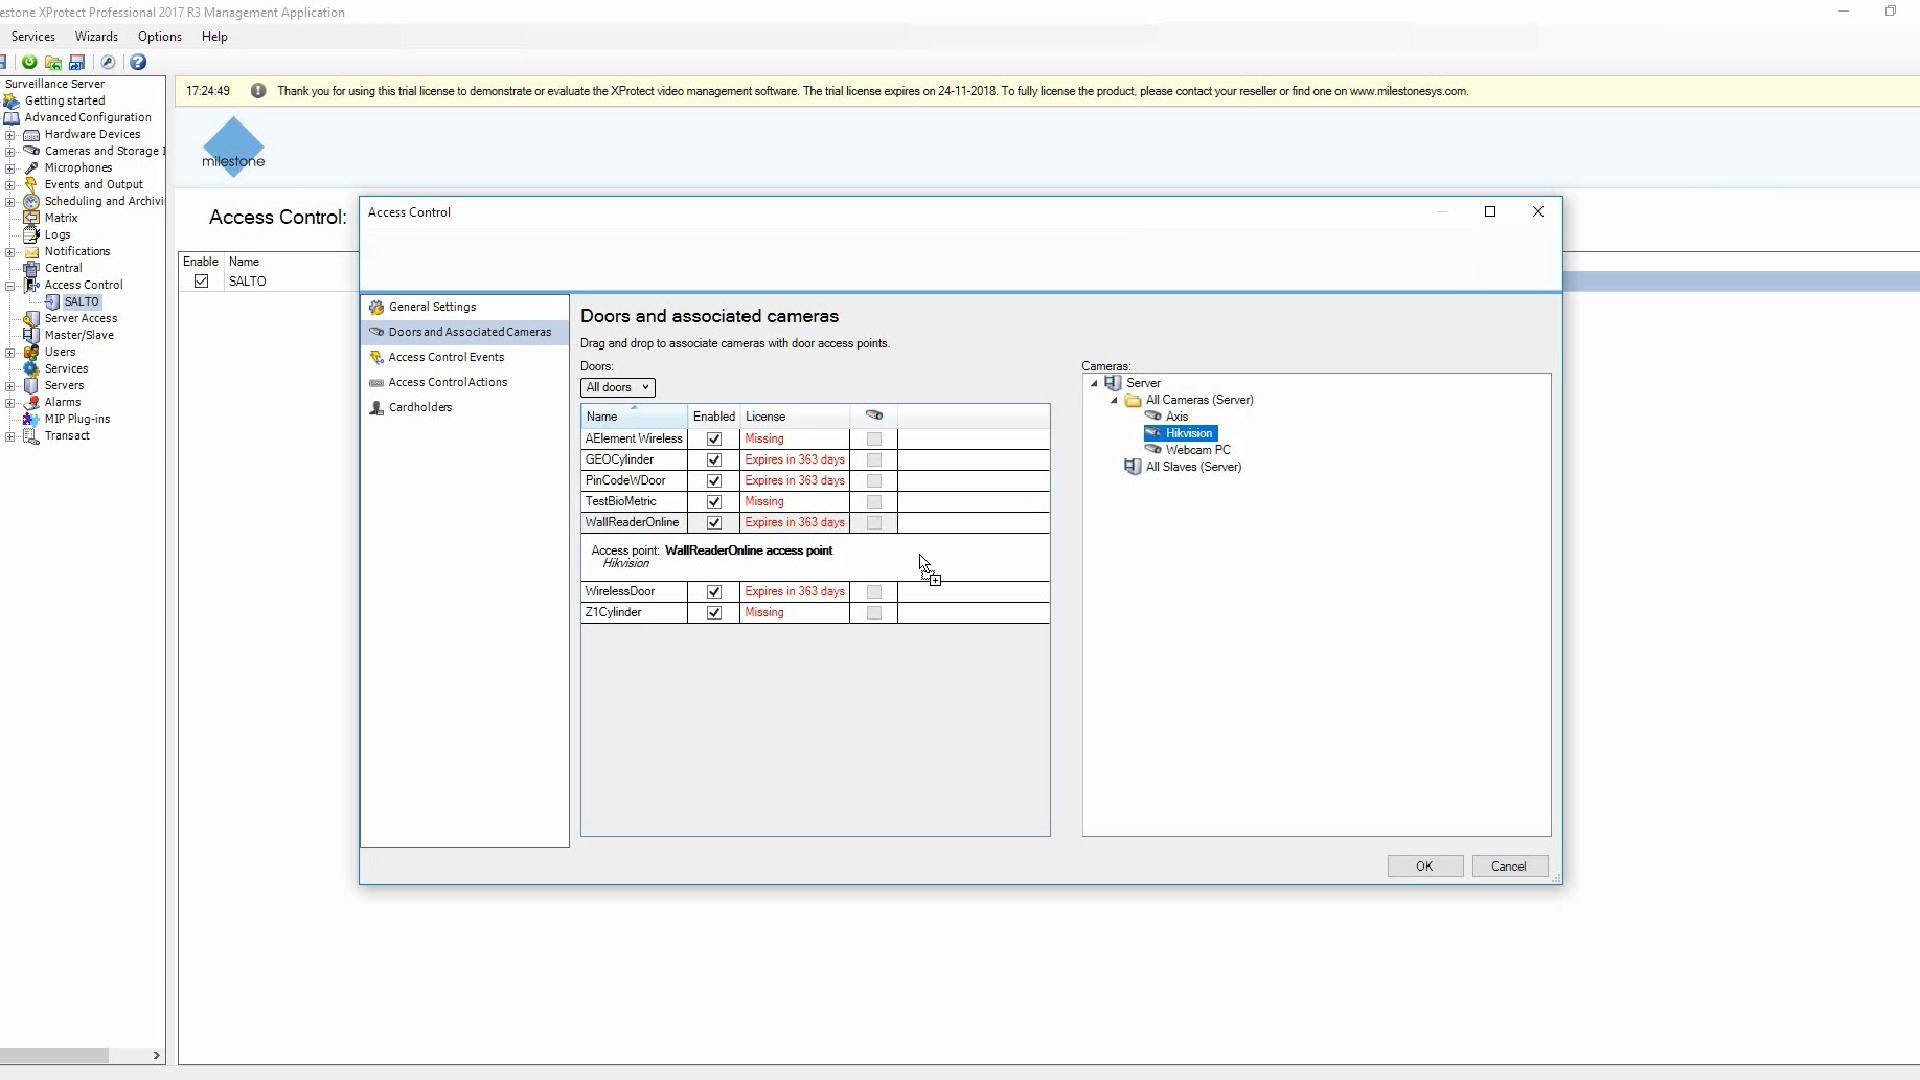Click the Users people icon
This screenshot has width=1920, height=1080.
click(x=32, y=352)
